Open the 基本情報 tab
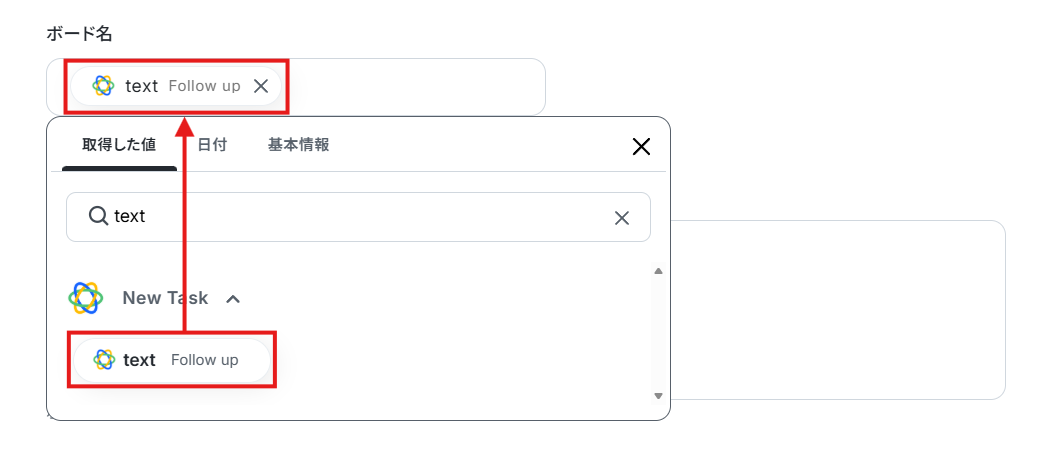 click(298, 145)
